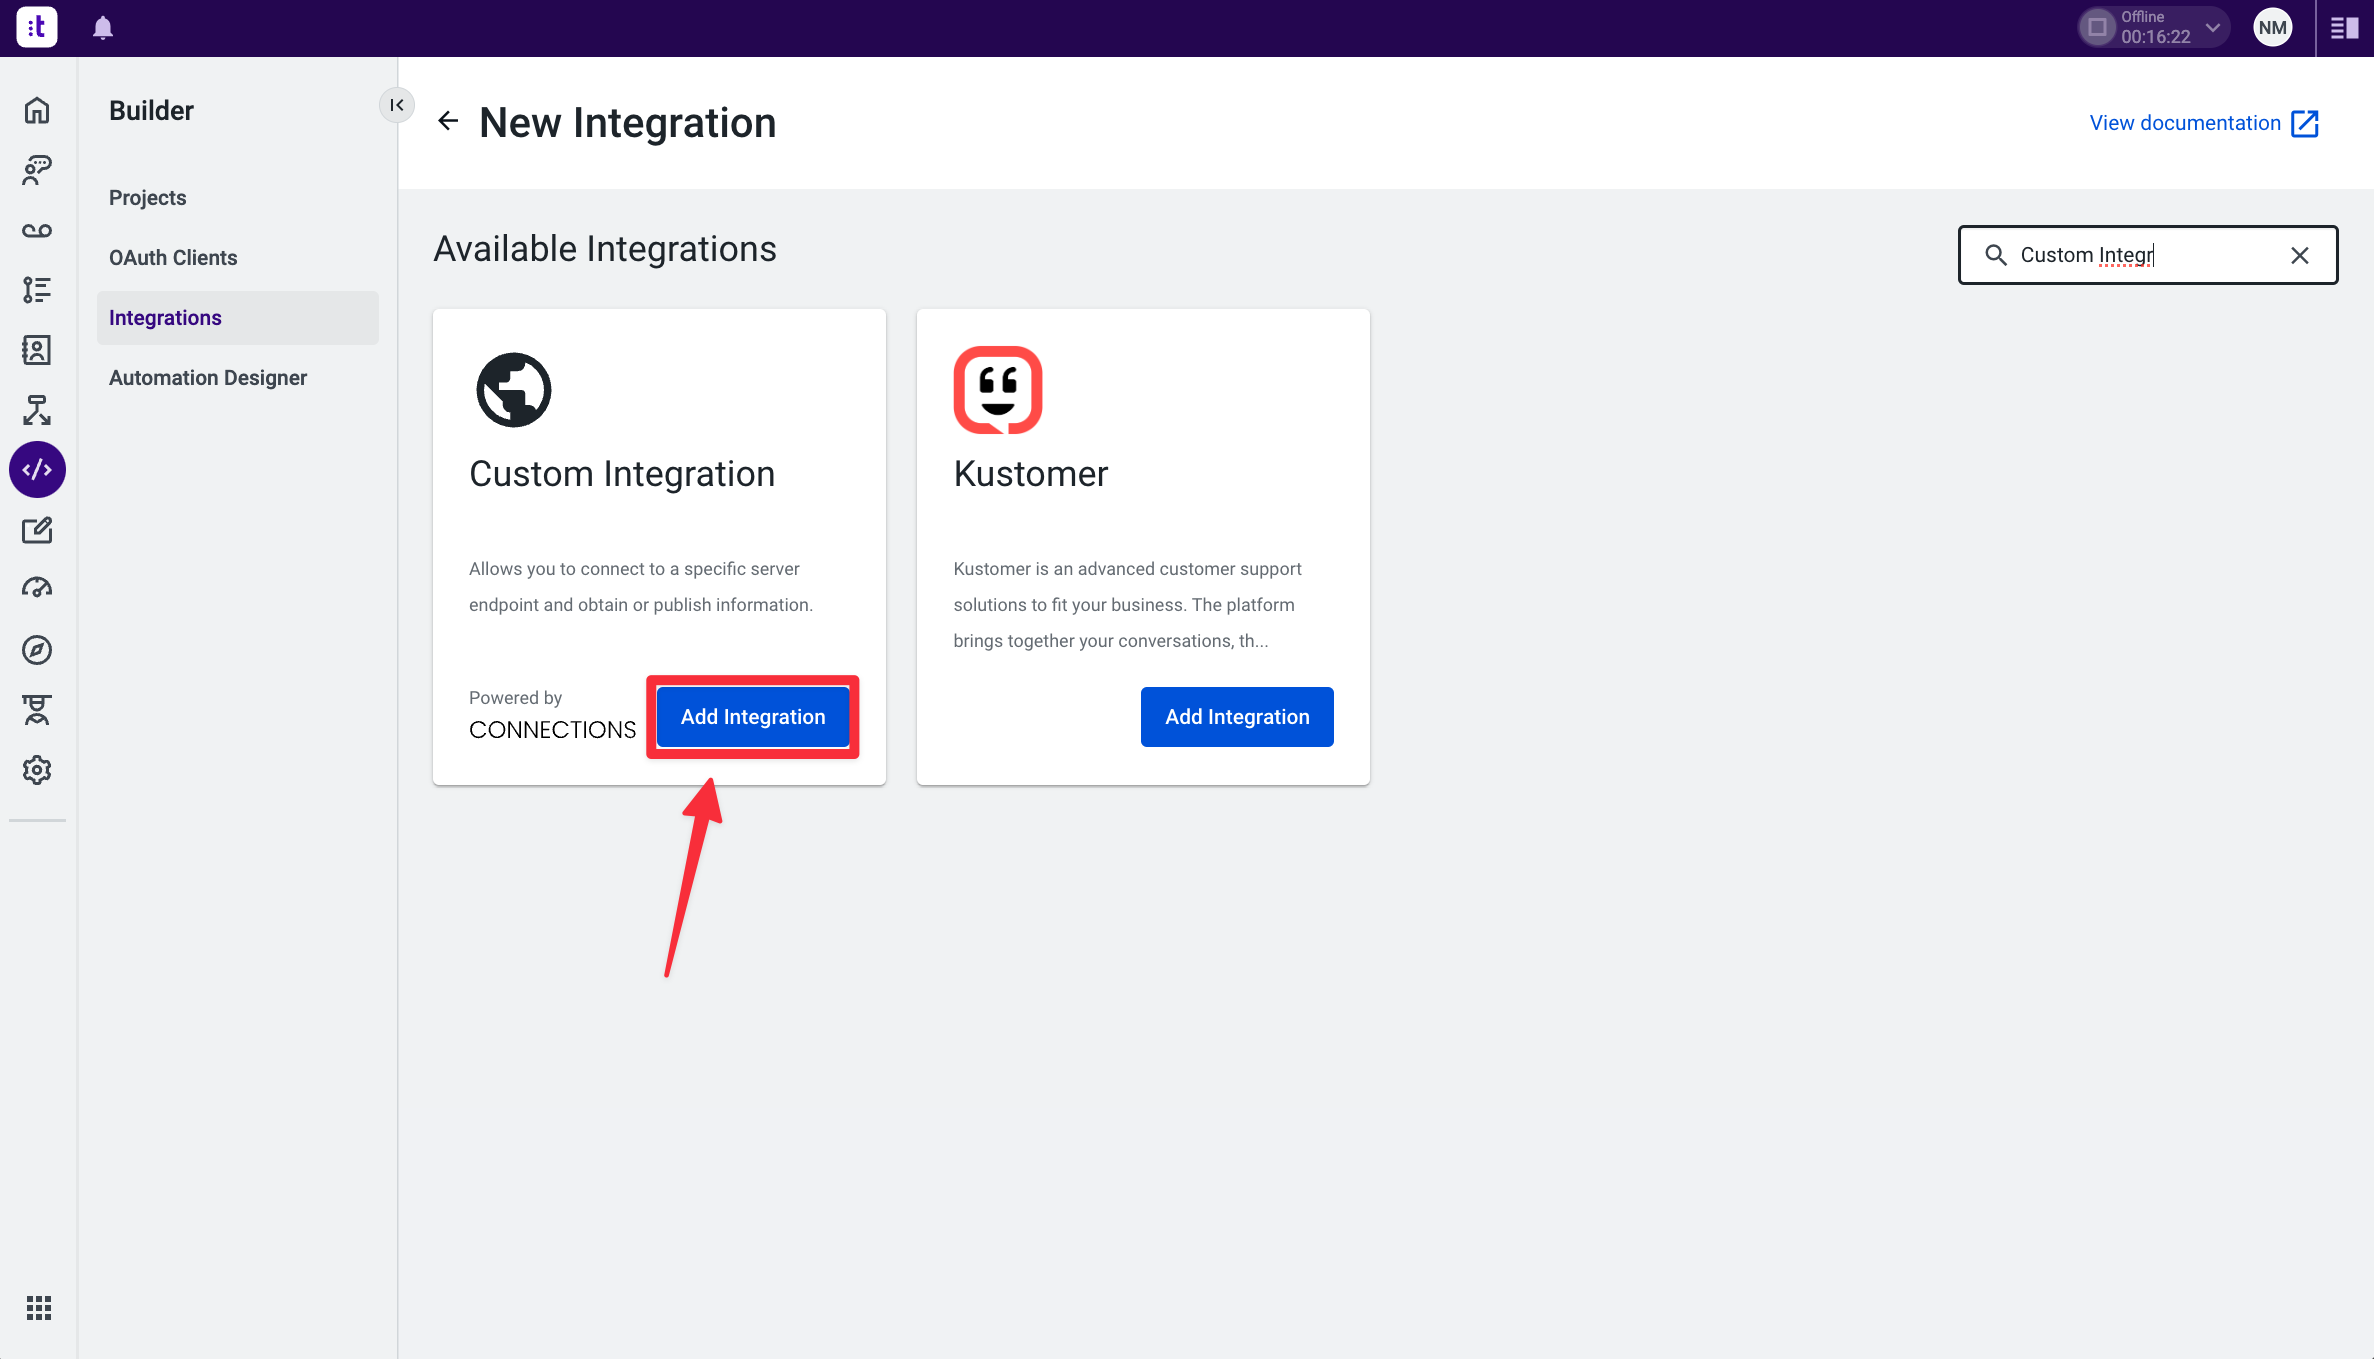
Task: Open the right side panel toggle icon
Action: click(2344, 28)
